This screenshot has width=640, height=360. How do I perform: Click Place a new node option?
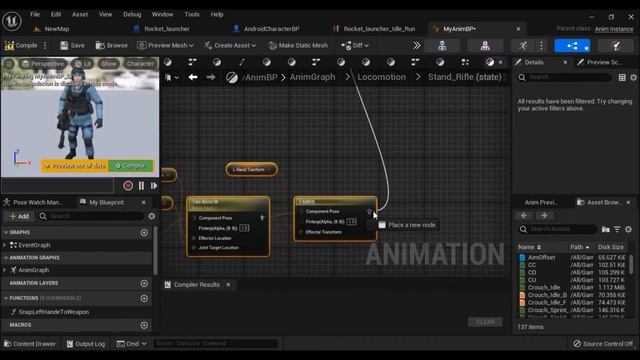(407, 225)
